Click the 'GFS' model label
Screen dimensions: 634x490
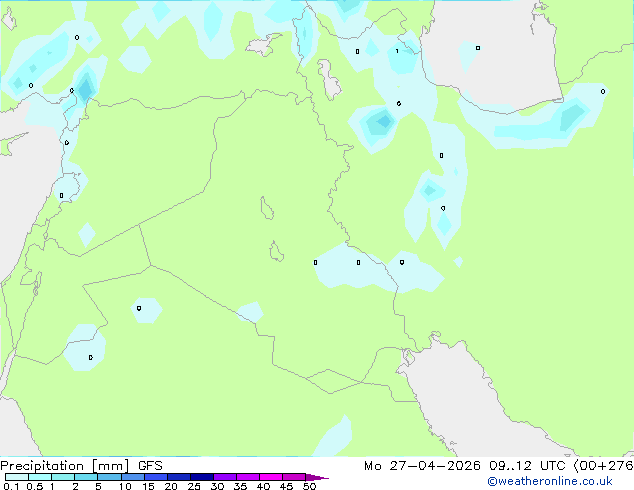pyautogui.click(x=150, y=466)
